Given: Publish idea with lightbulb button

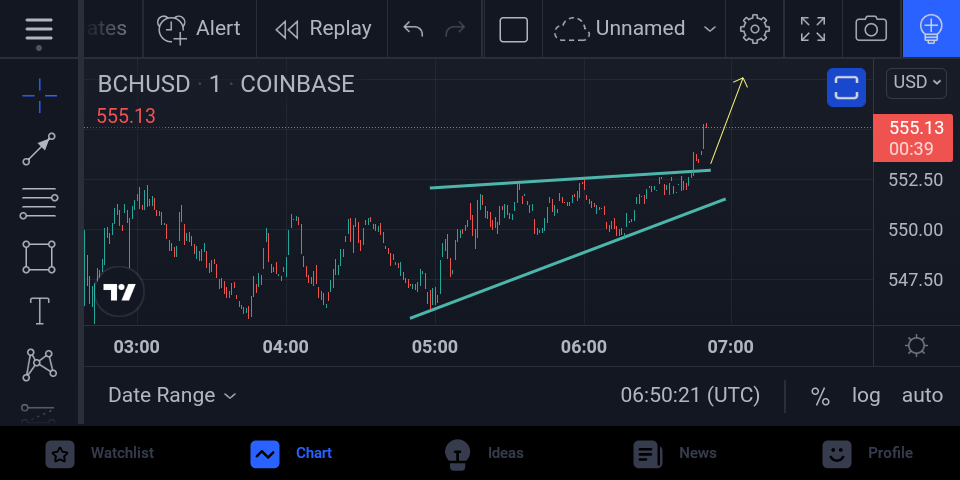Looking at the screenshot, I should point(931,29).
